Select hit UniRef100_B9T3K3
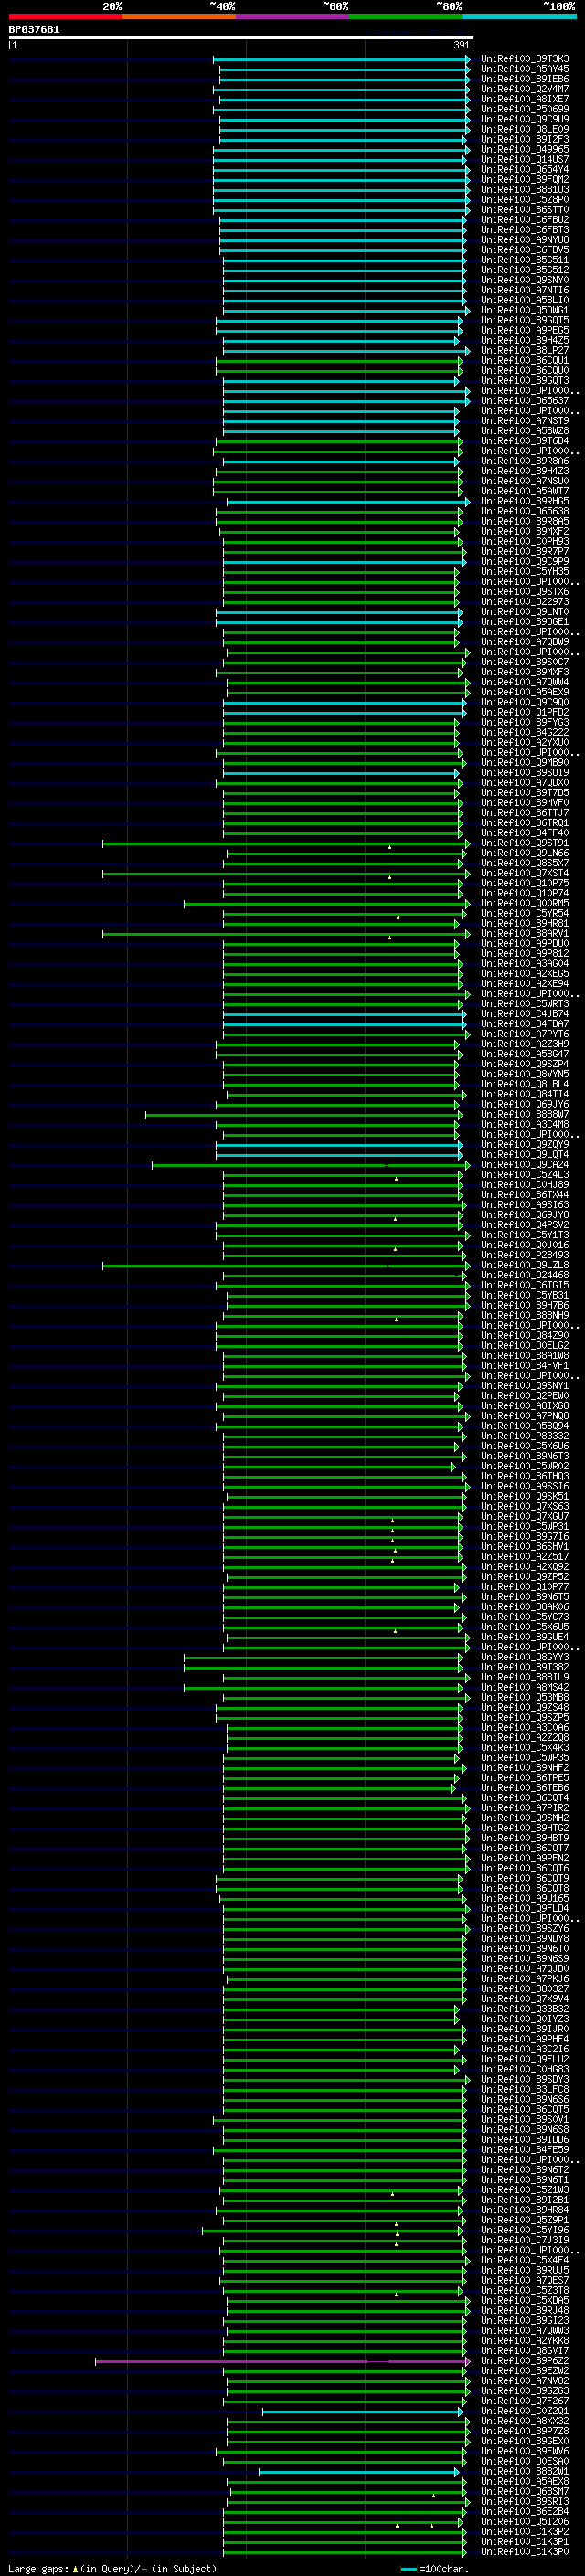 pos(525,59)
